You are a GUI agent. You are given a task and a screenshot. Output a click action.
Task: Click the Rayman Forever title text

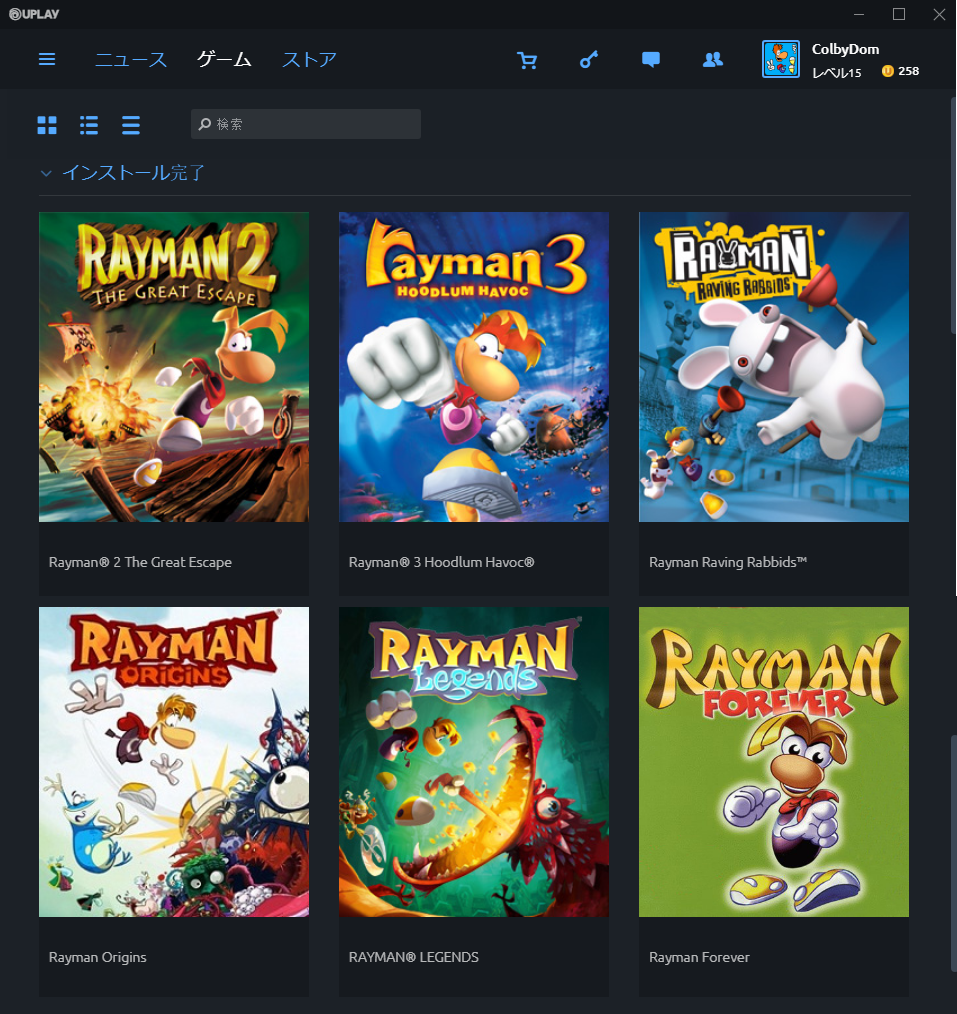pyautogui.click(x=699, y=957)
